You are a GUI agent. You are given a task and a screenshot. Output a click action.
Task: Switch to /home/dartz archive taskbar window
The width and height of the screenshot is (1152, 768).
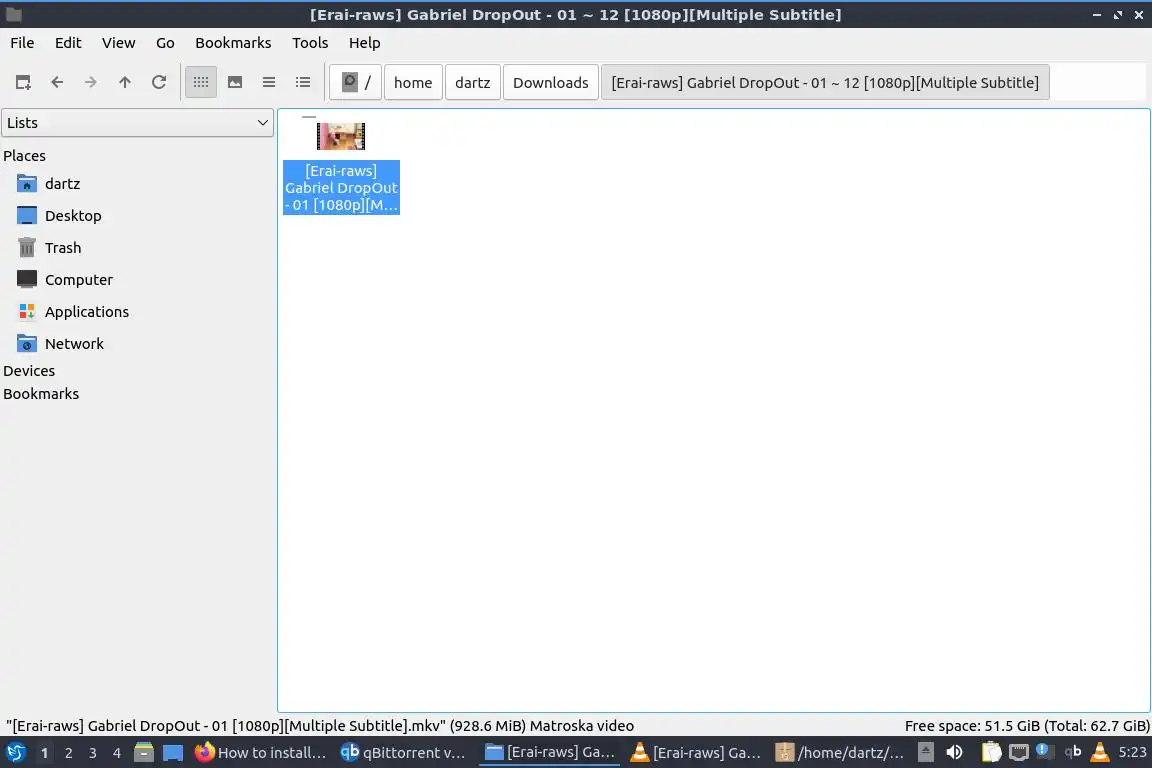[x=840, y=753]
